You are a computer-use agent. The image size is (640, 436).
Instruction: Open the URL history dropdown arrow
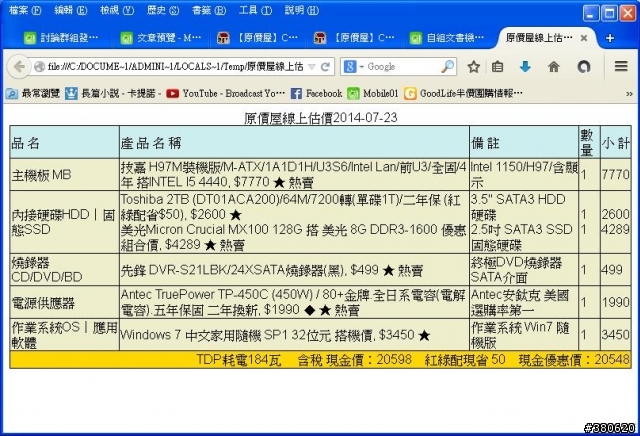click(x=311, y=67)
